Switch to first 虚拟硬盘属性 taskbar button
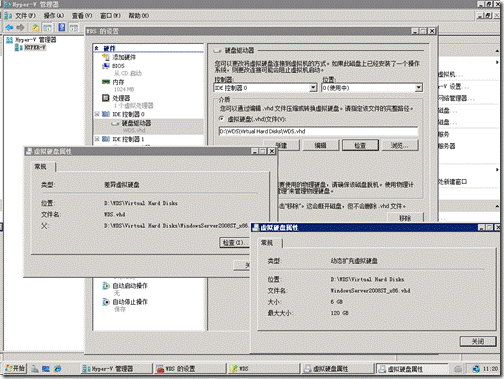 [339, 369]
